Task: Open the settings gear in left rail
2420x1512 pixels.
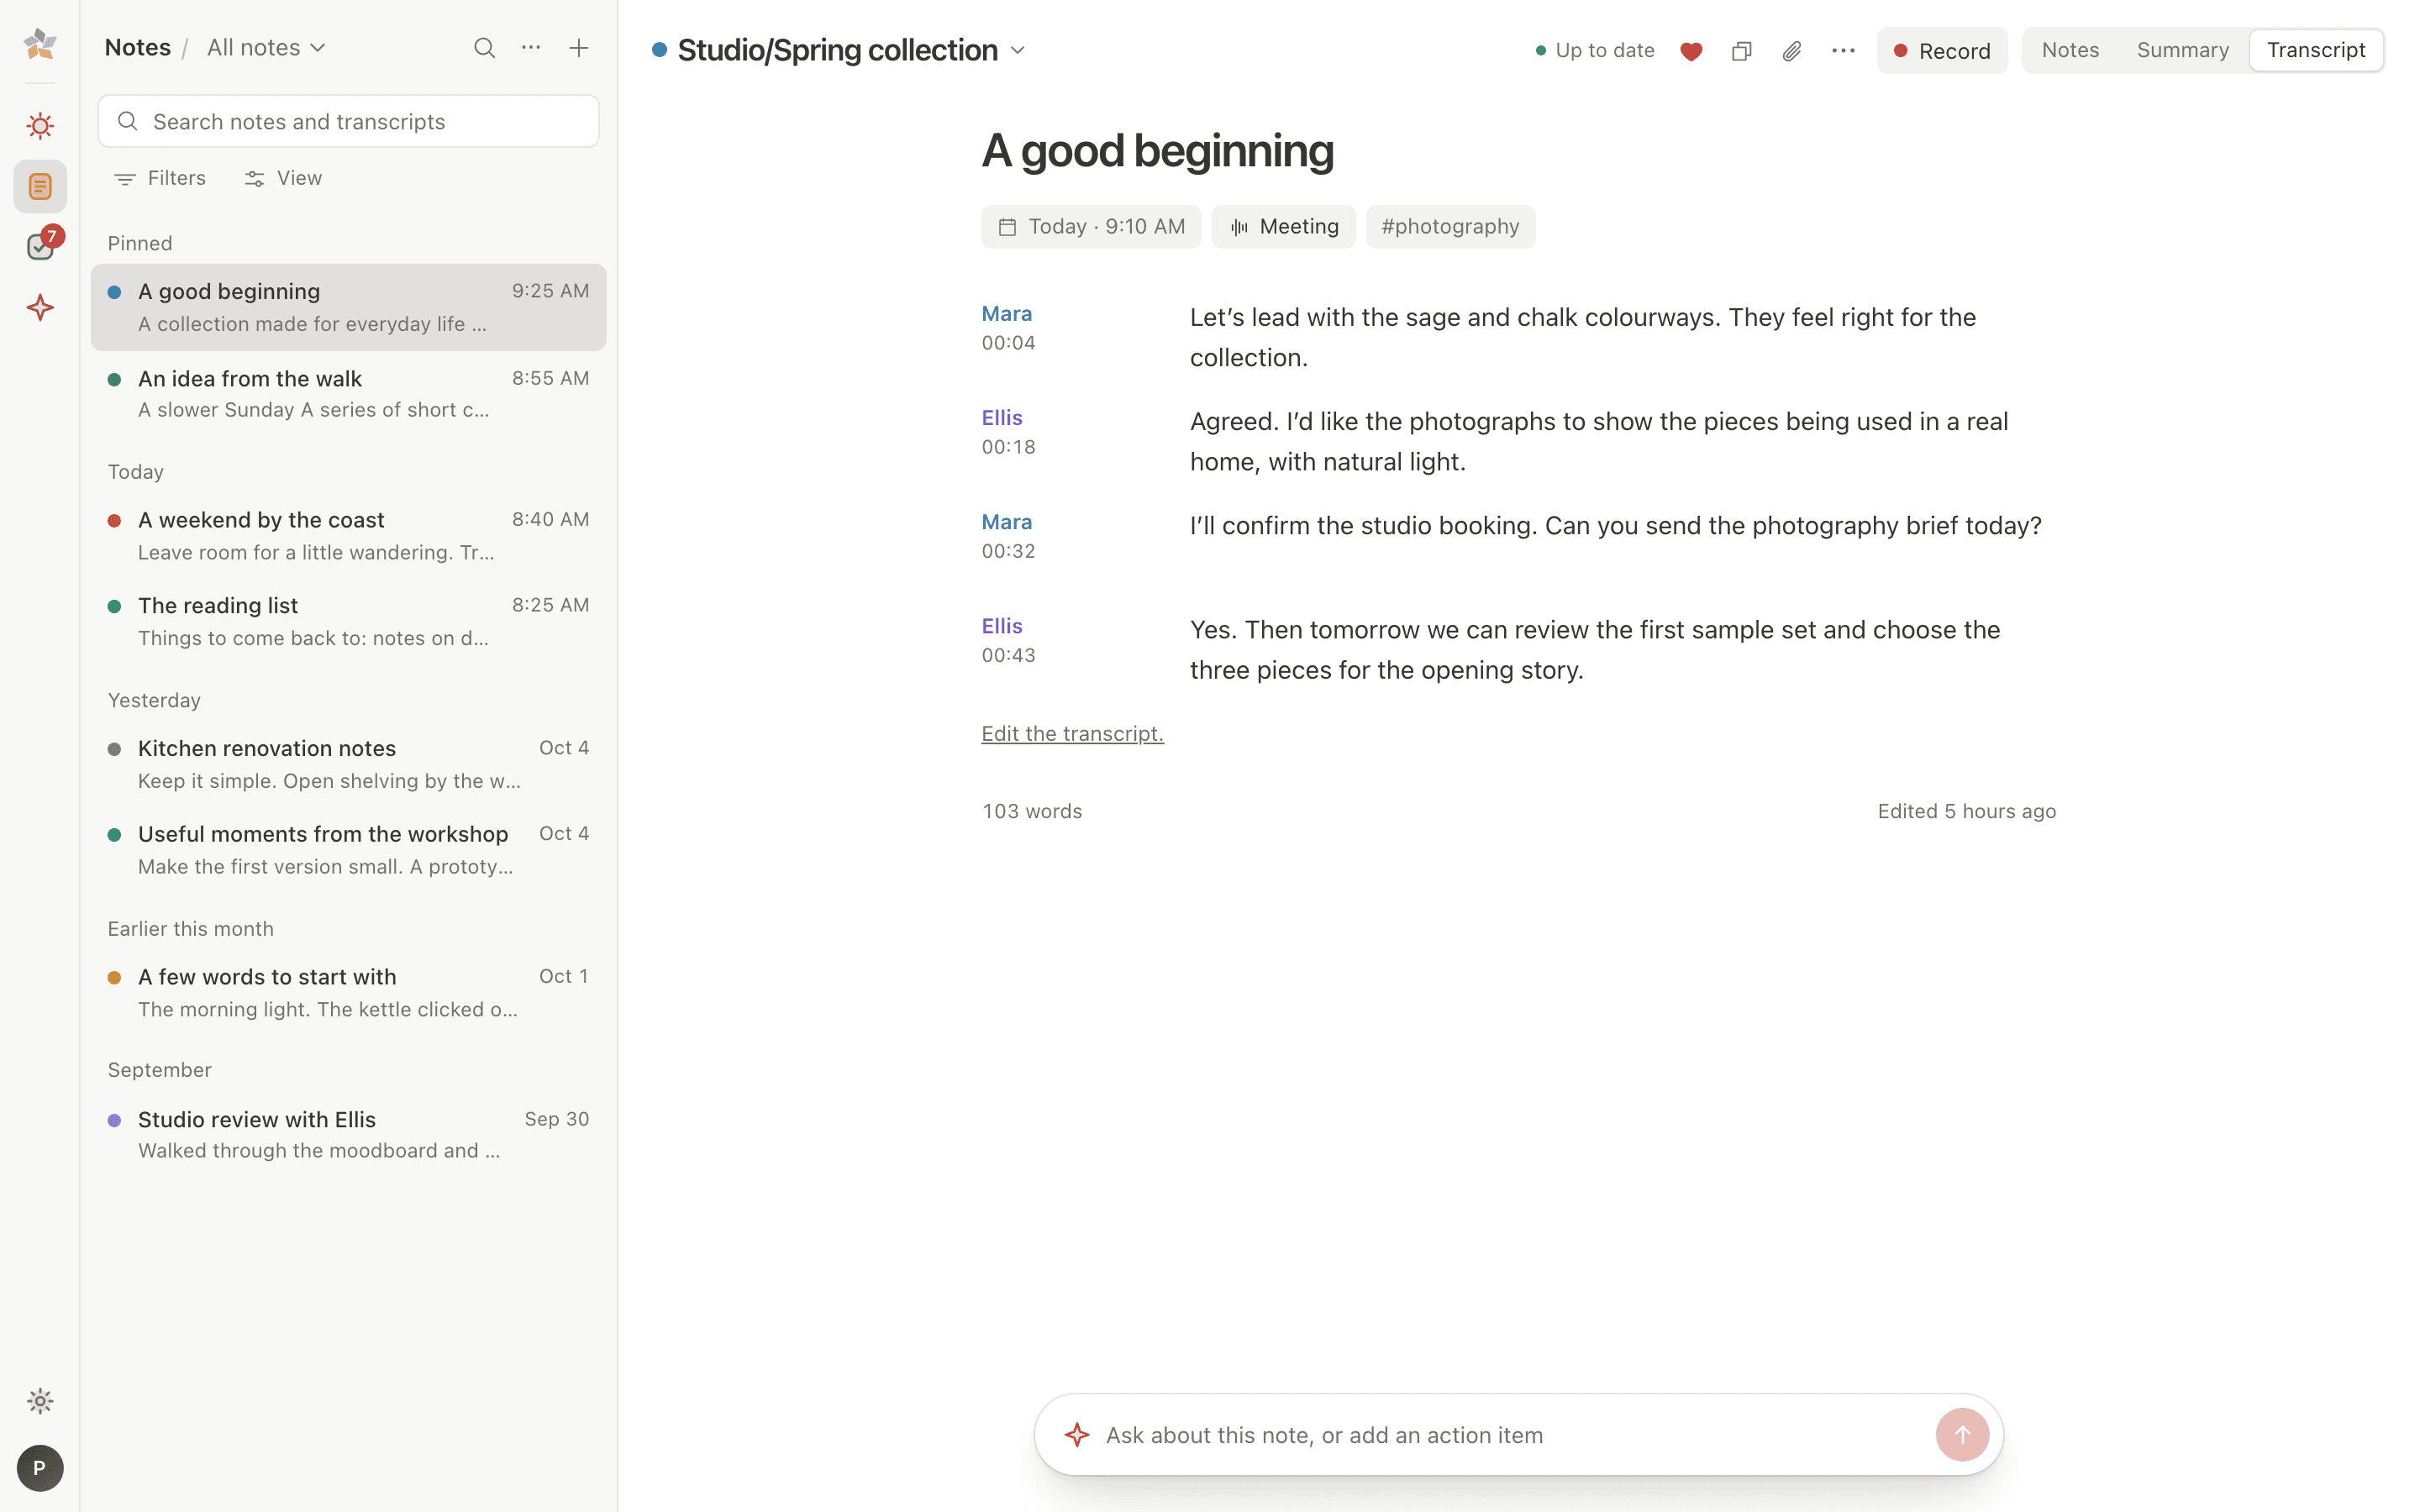Action: pos(40,1401)
